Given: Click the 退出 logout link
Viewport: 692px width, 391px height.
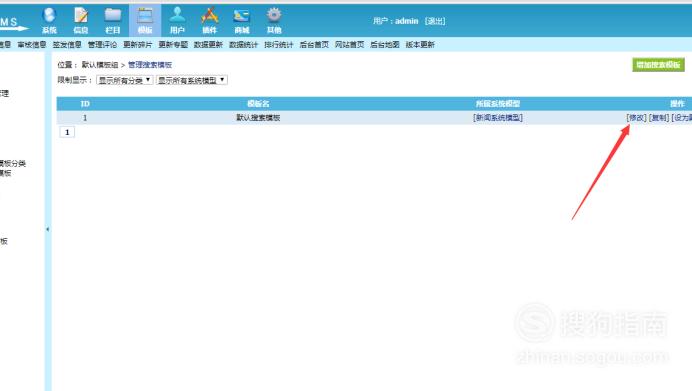Looking at the screenshot, I should point(435,21).
